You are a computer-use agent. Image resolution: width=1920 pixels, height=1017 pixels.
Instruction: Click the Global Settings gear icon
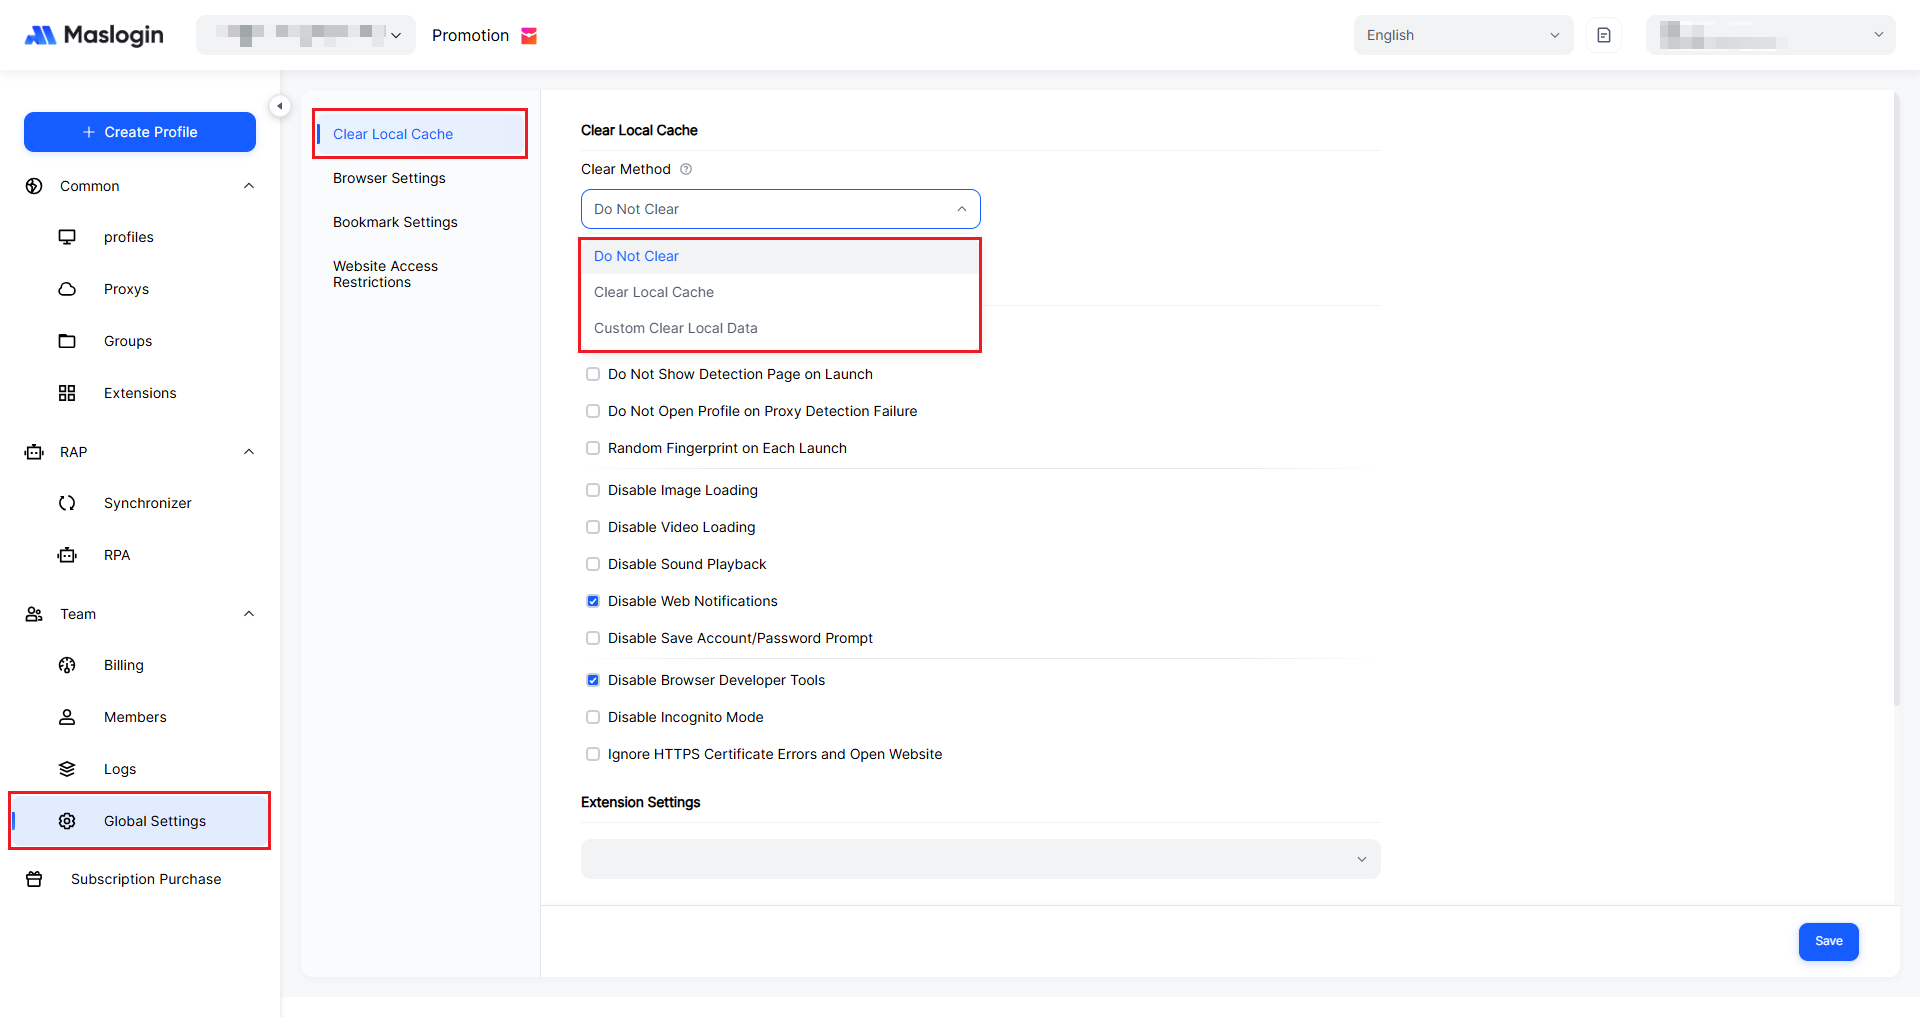tap(67, 821)
